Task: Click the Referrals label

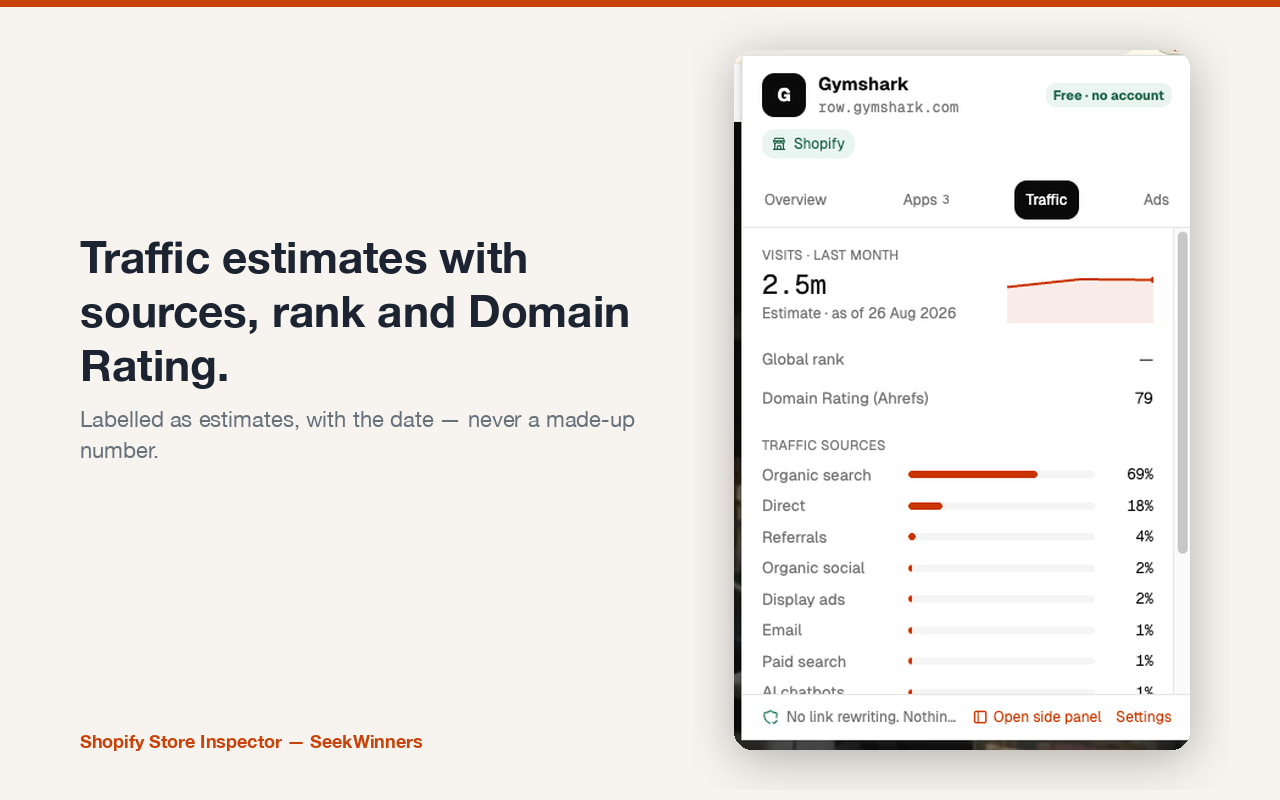Action: 794,538
